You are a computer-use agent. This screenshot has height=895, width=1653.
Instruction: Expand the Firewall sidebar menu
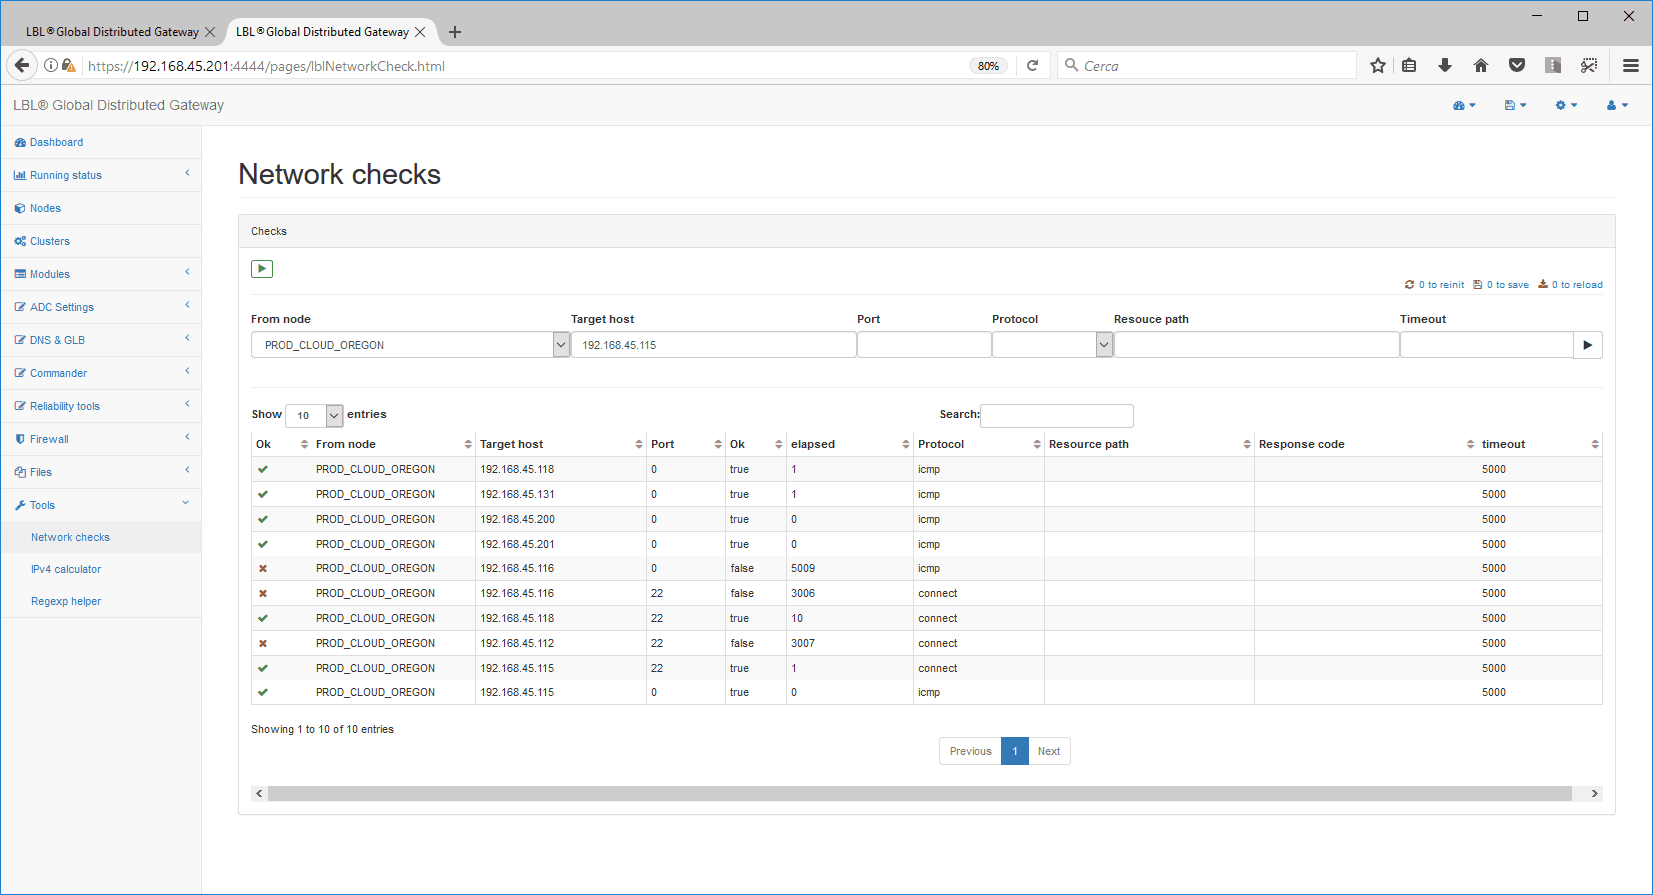[100, 439]
